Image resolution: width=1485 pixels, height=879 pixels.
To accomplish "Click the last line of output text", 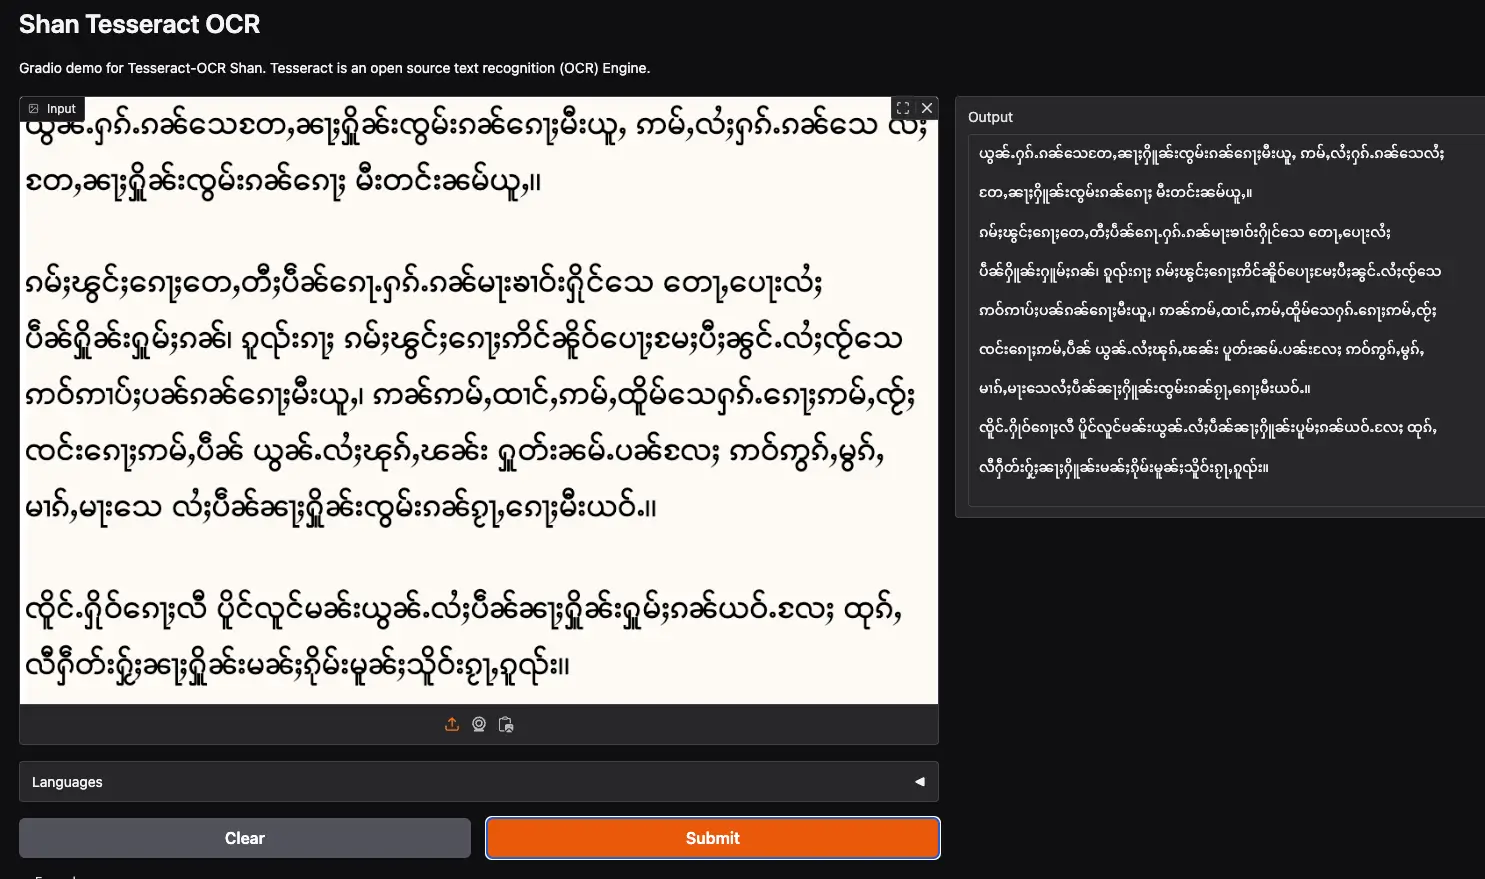I will pyautogui.click(x=1122, y=467).
